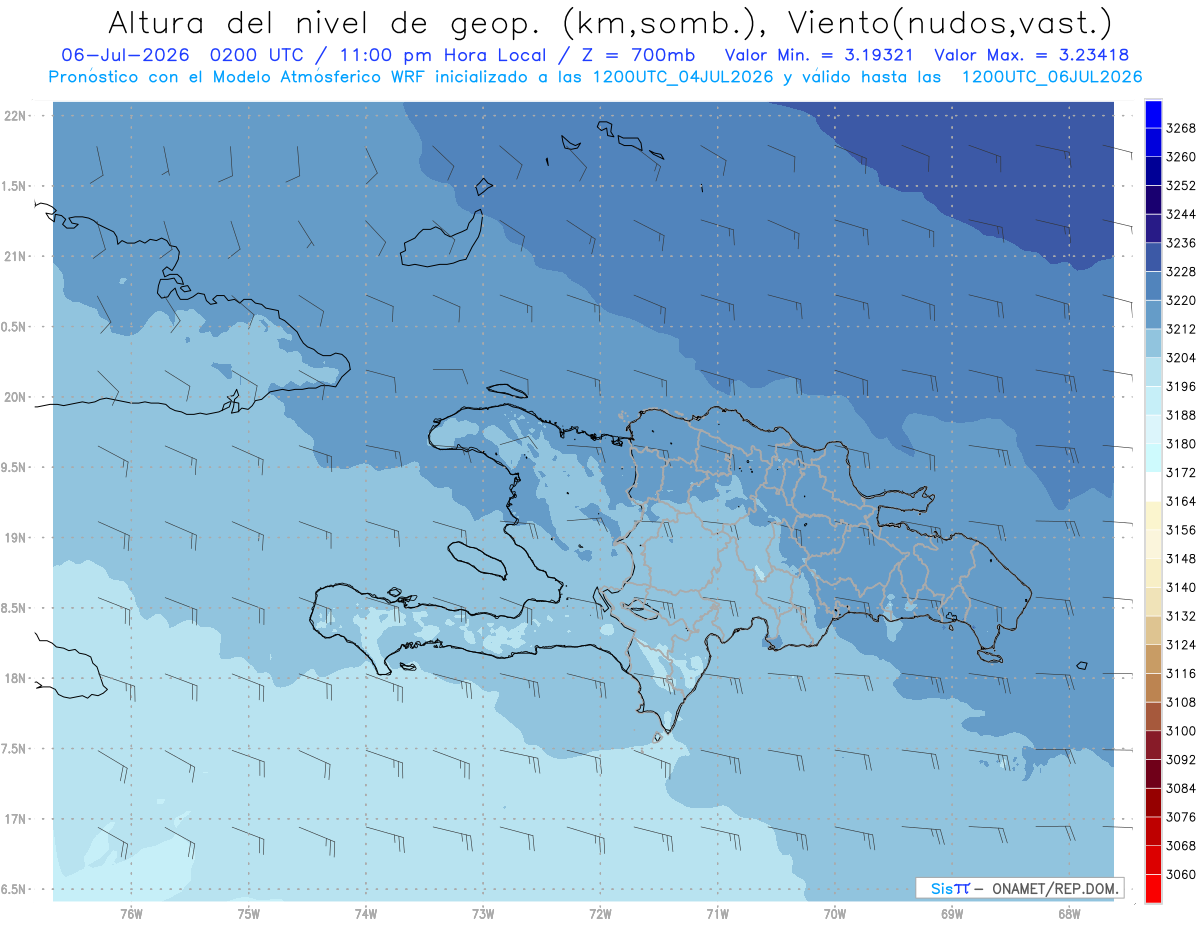The width and height of the screenshot is (1200, 927).
Task: Click the 3076 colorbar value
Action: coord(1181,817)
